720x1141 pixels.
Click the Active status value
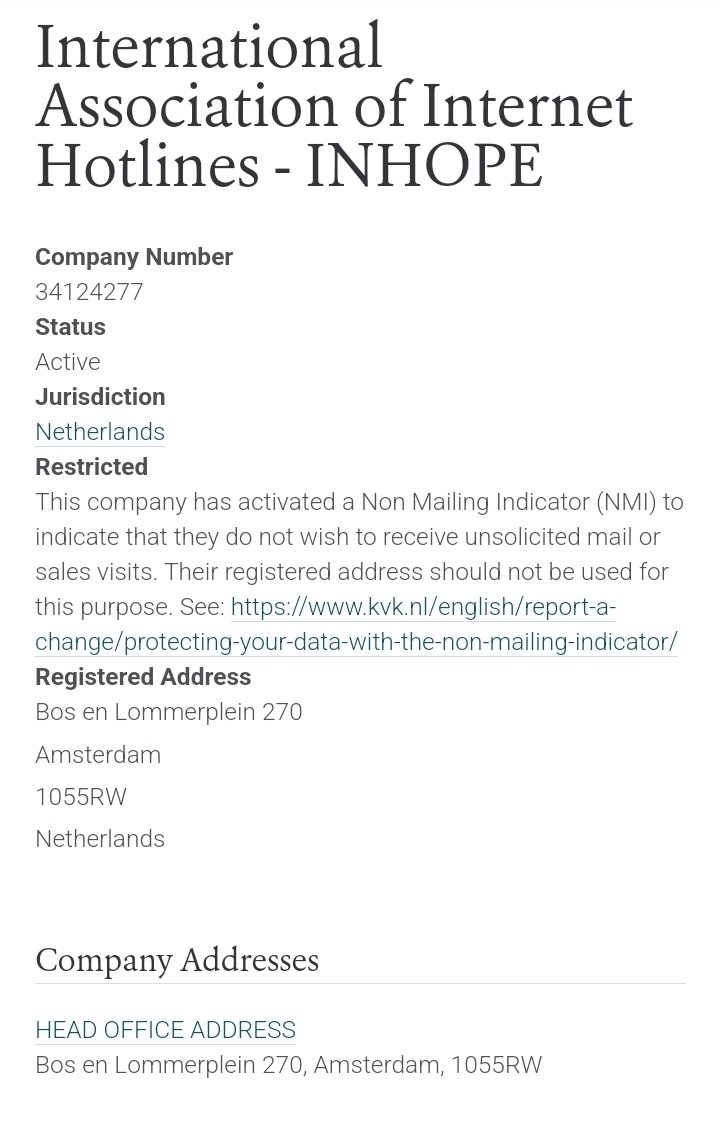[x=68, y=362]
